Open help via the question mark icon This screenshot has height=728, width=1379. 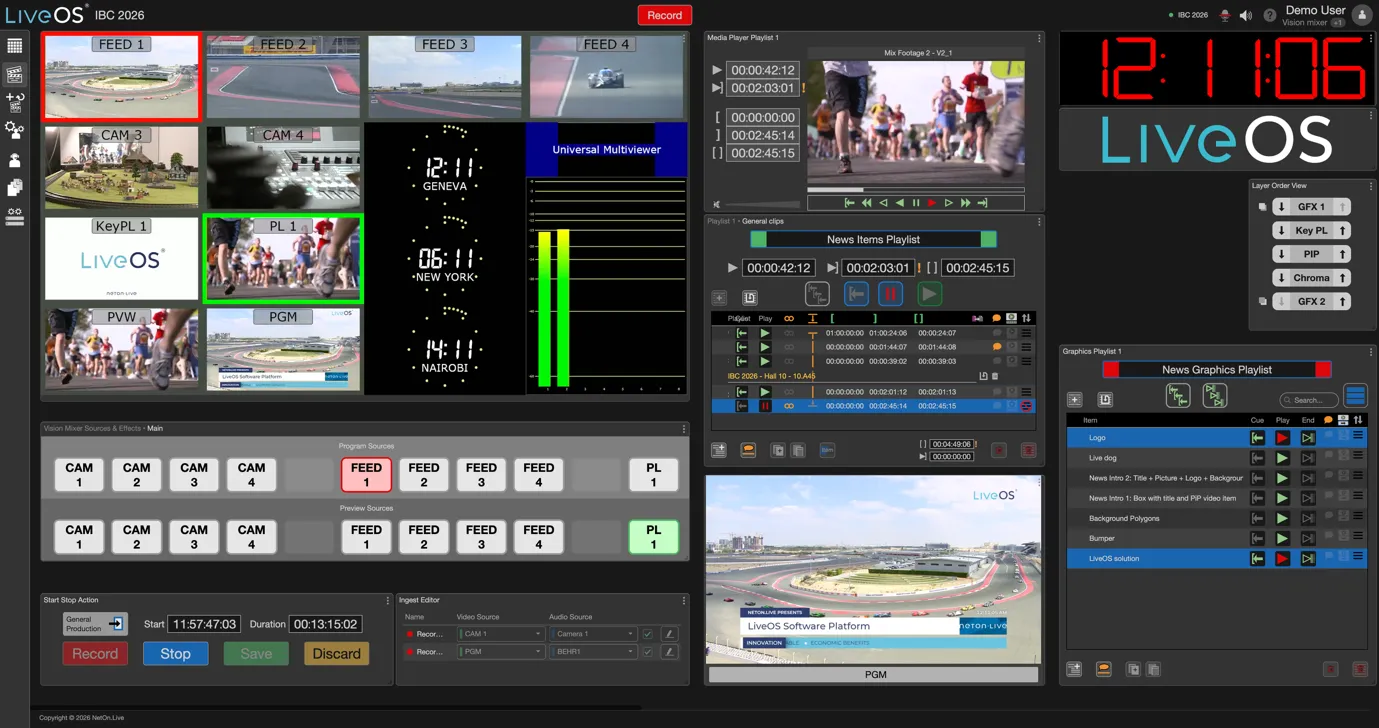click(x=1269, y=16)
